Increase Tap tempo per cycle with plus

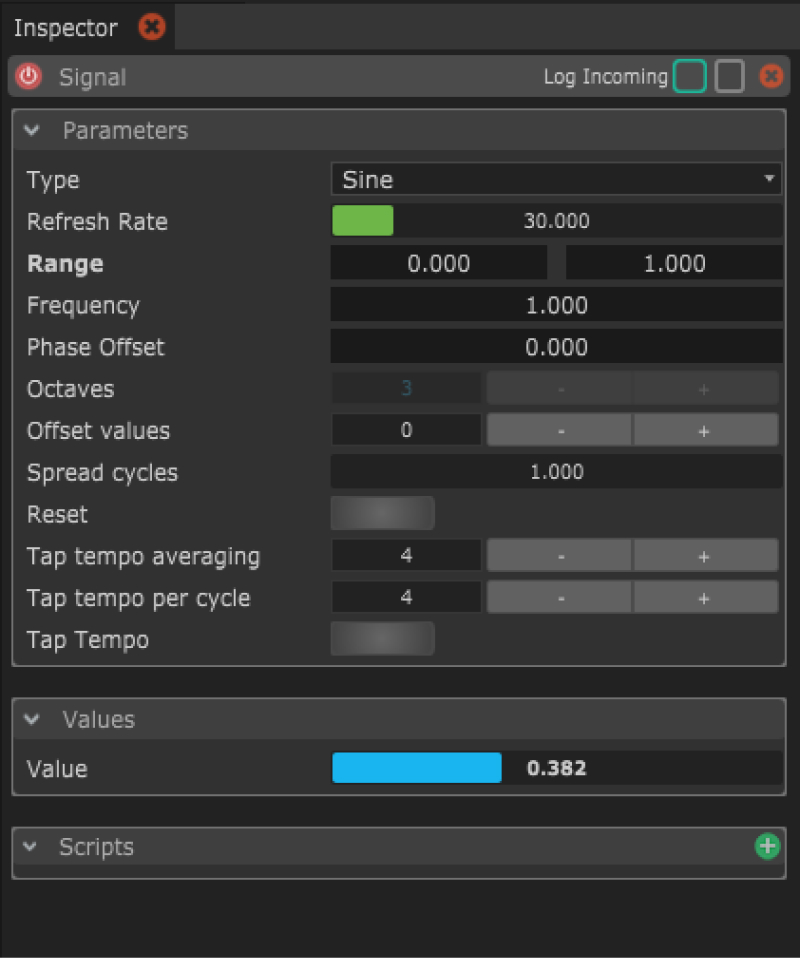click(704, 598)
